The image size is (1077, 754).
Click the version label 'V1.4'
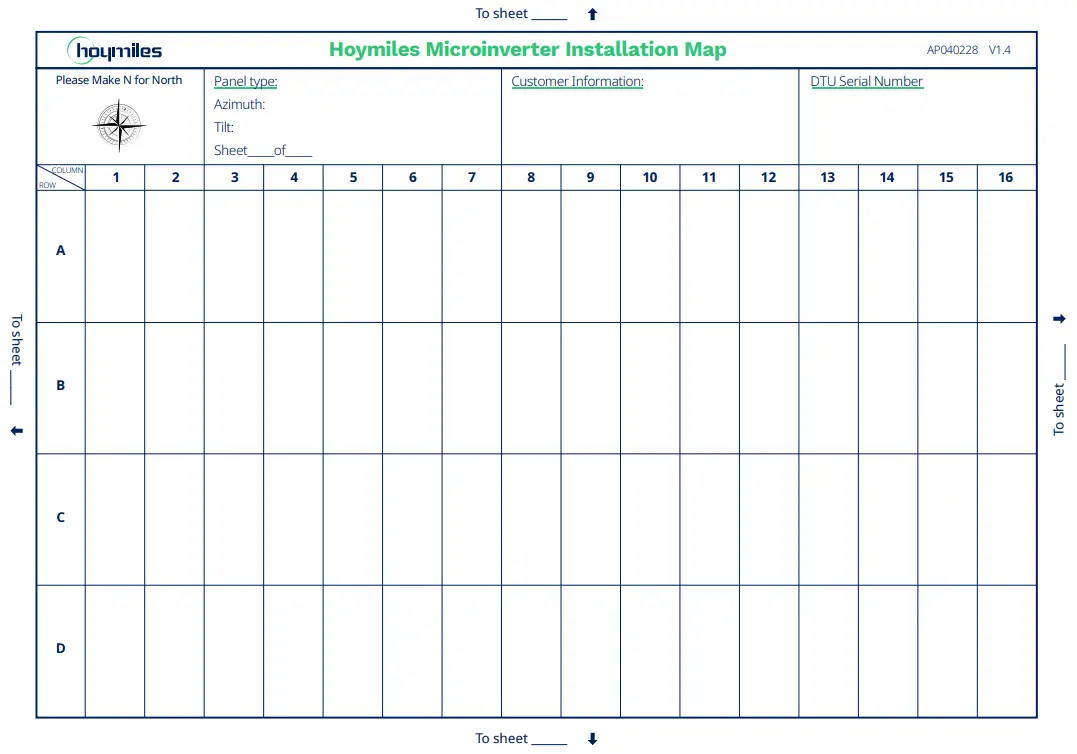pyautogui.click(x=999, y=50)
